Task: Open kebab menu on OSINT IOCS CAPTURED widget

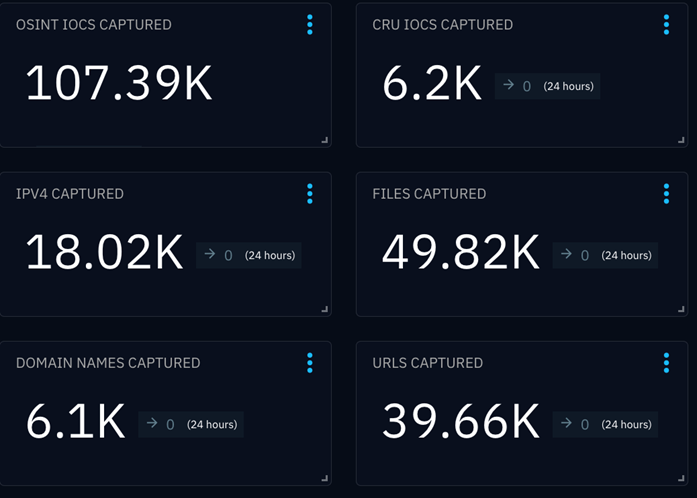Action: (310, 25)
